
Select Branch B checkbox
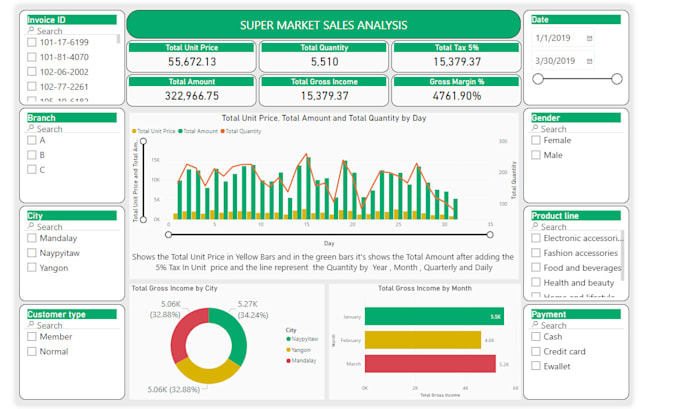click(32, 155)
